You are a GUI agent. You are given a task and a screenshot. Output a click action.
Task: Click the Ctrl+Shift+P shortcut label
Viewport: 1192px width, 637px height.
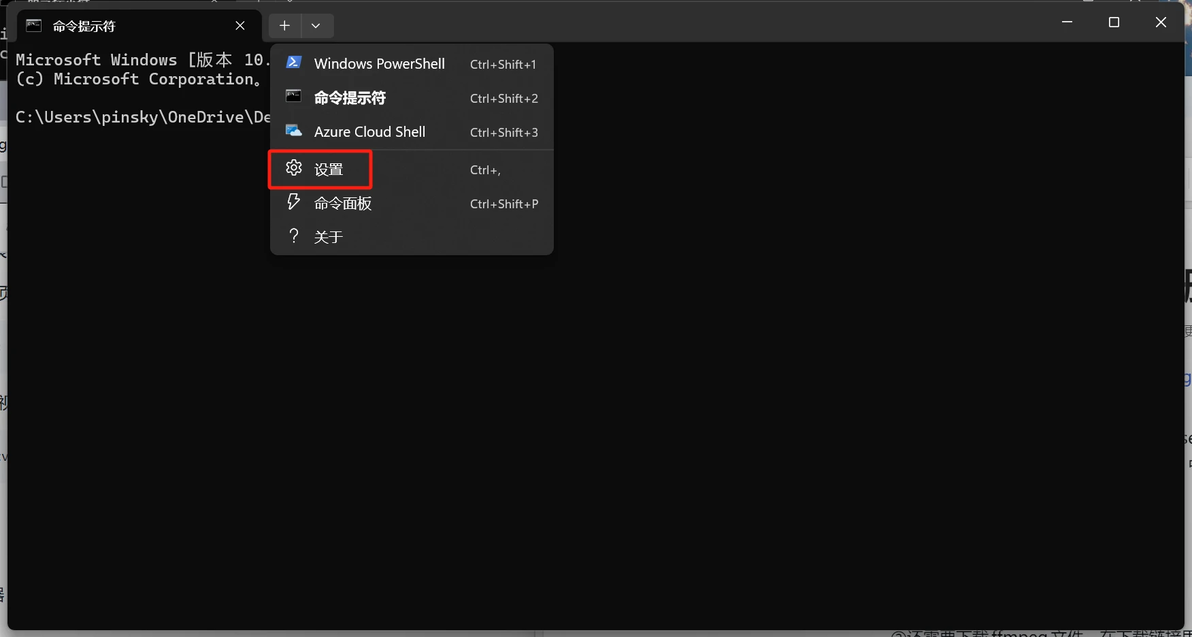504,204
